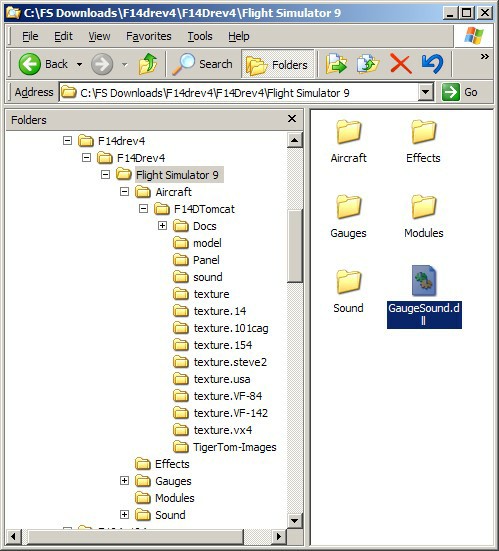Select texture.VF-84 folder in tree
This screenshot has height=551, width=499.
tap(218, 396)
